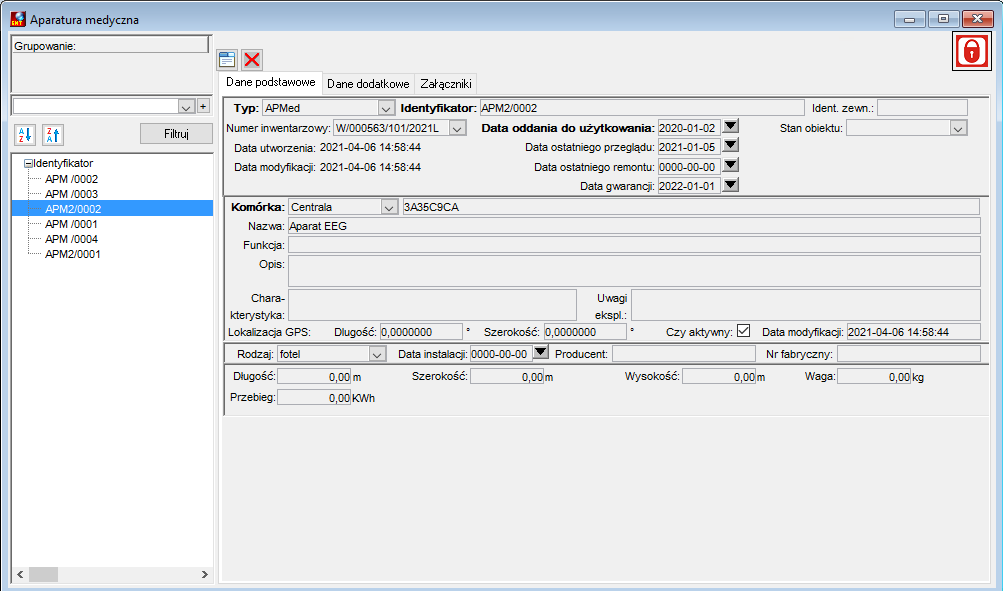
Task: Open calendar for Data ostatniego przeglądu
Action: [731, 146]
